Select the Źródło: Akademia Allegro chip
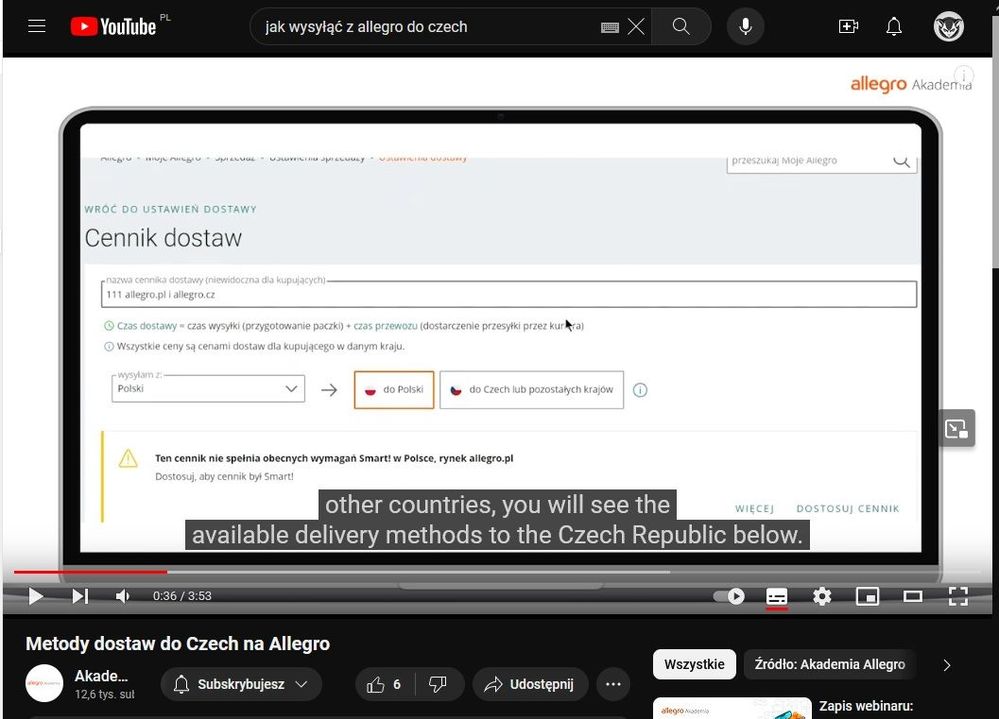 pyautogui.click(x=830, y=664)
